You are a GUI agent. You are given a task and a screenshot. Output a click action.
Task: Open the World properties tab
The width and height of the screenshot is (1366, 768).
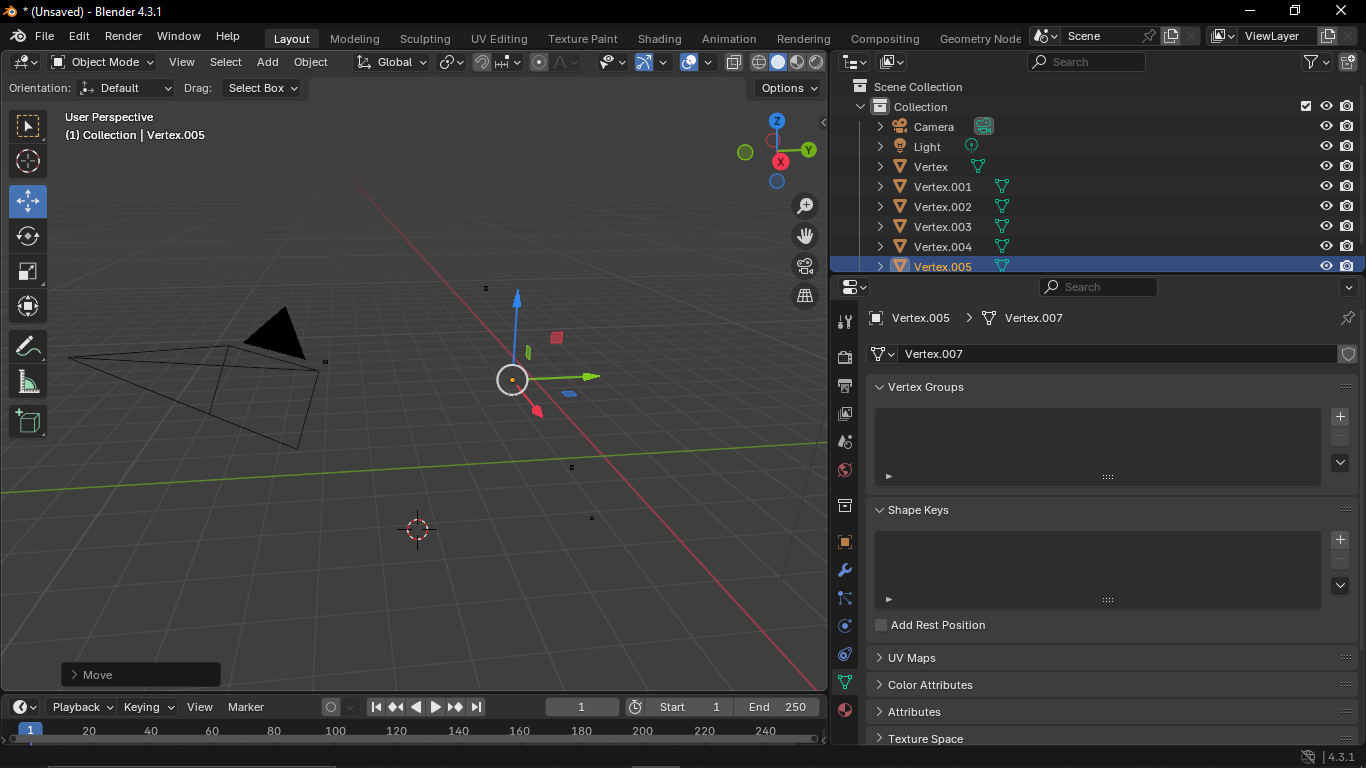click(x=845, y=469)
